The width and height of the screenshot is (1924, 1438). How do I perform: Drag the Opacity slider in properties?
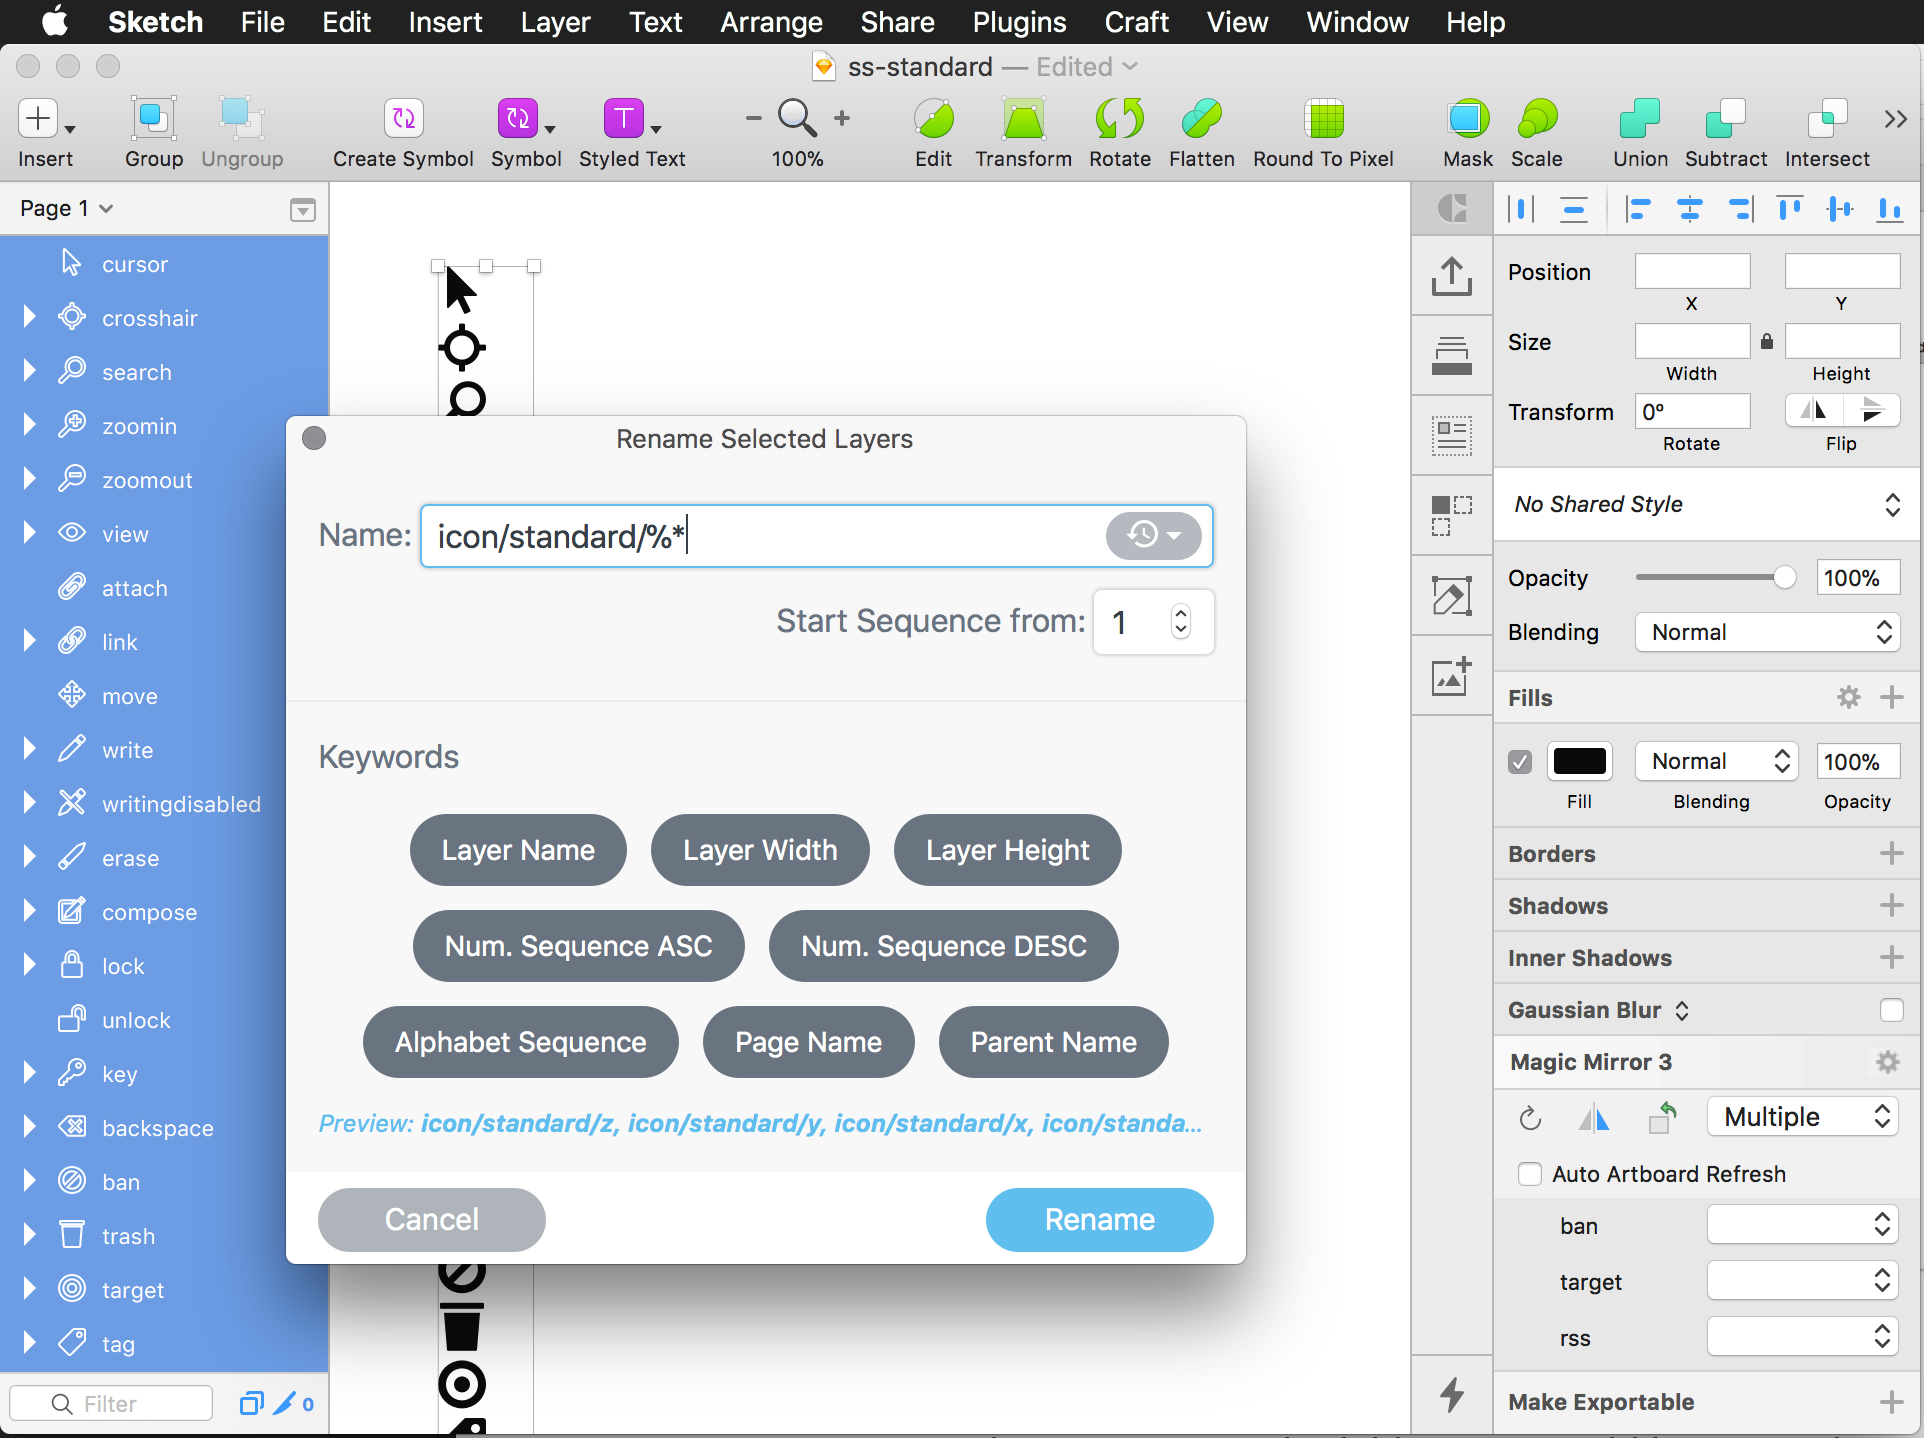(x=1781, y=579)
